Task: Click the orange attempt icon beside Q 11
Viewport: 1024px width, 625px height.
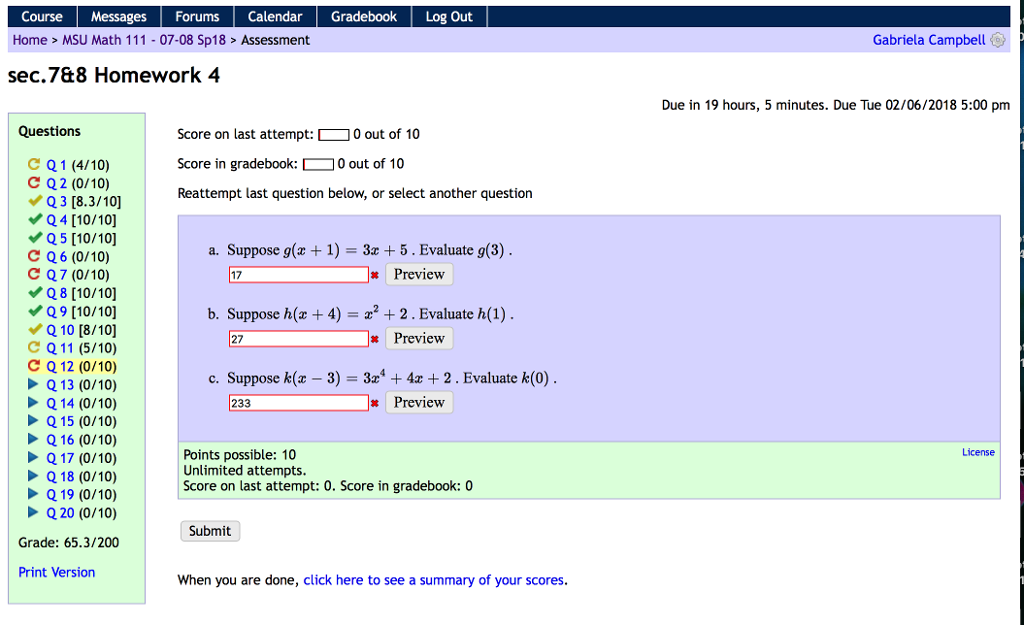Action: [x=36, y=348]
